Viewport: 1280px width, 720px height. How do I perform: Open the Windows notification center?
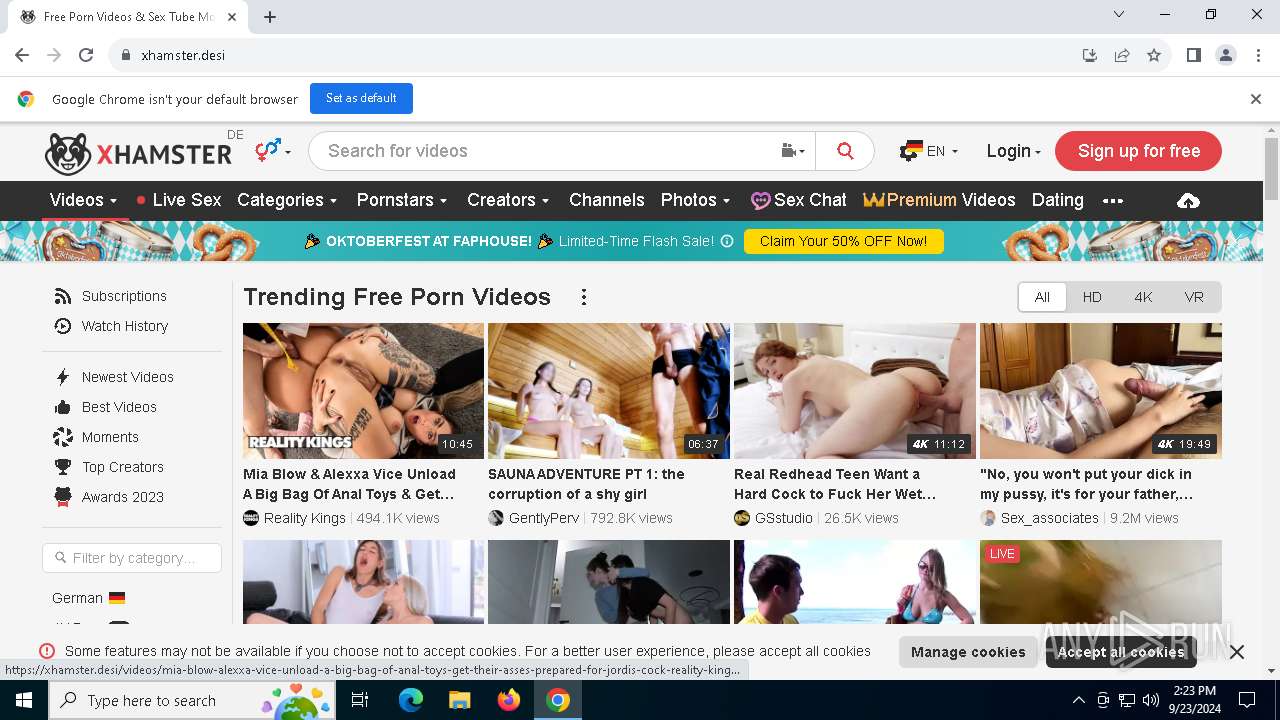pyautogui.click(x=1247, y=700)
